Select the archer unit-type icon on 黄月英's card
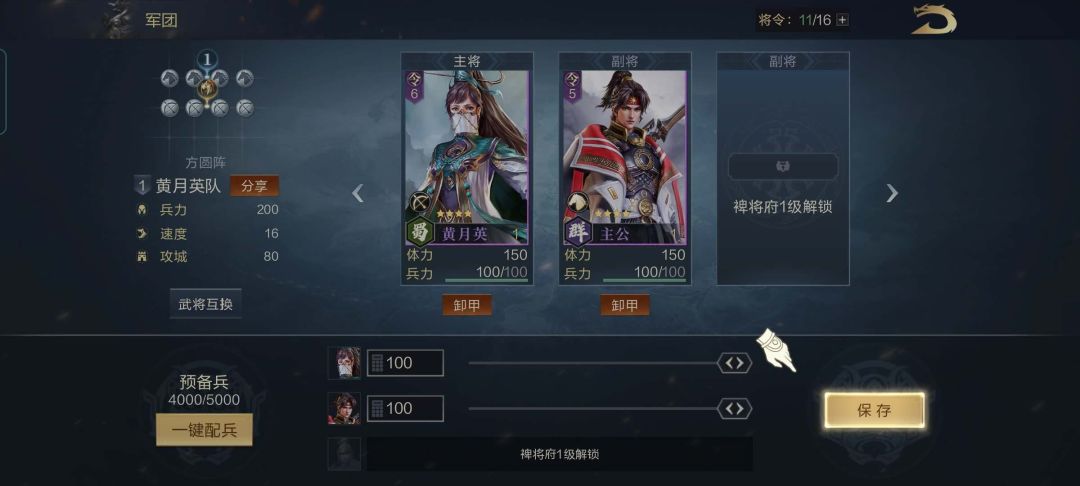 click(x=419, y=202)
